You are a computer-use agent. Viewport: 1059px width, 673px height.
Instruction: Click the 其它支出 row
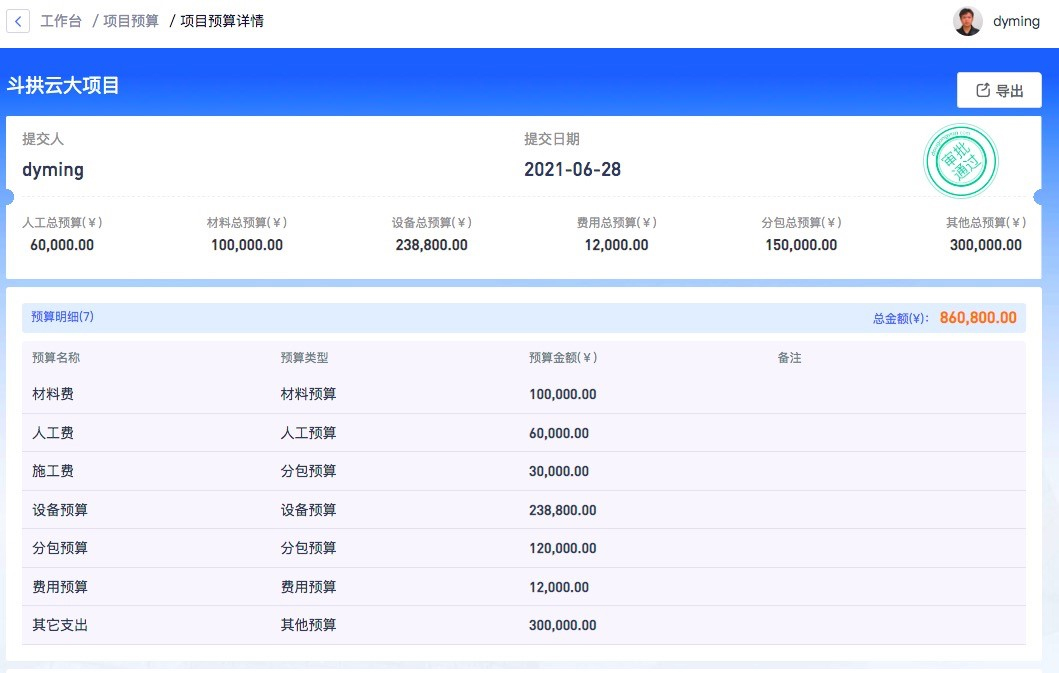coord(60,625)
